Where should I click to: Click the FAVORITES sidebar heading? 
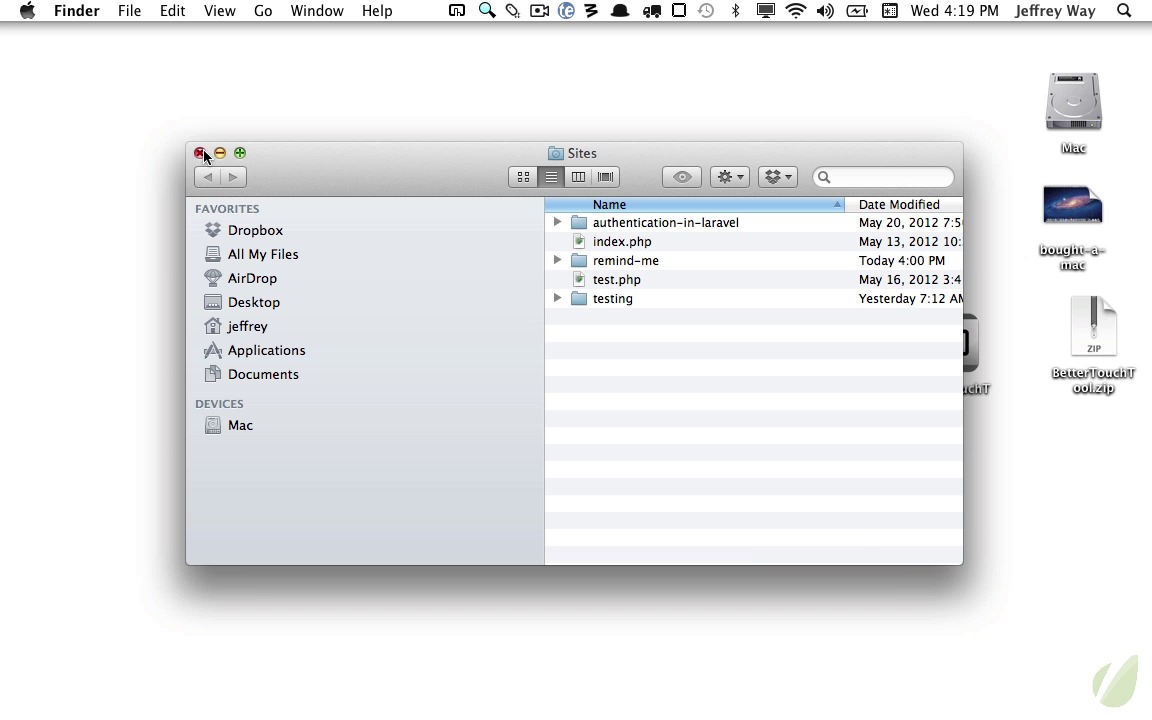coord(227,209)
